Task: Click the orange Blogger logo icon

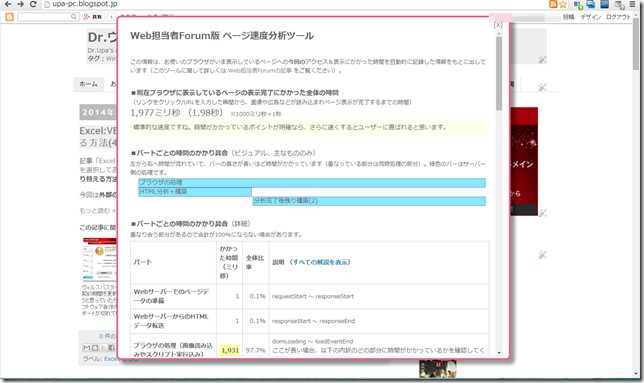Action: tap(9, 17)
